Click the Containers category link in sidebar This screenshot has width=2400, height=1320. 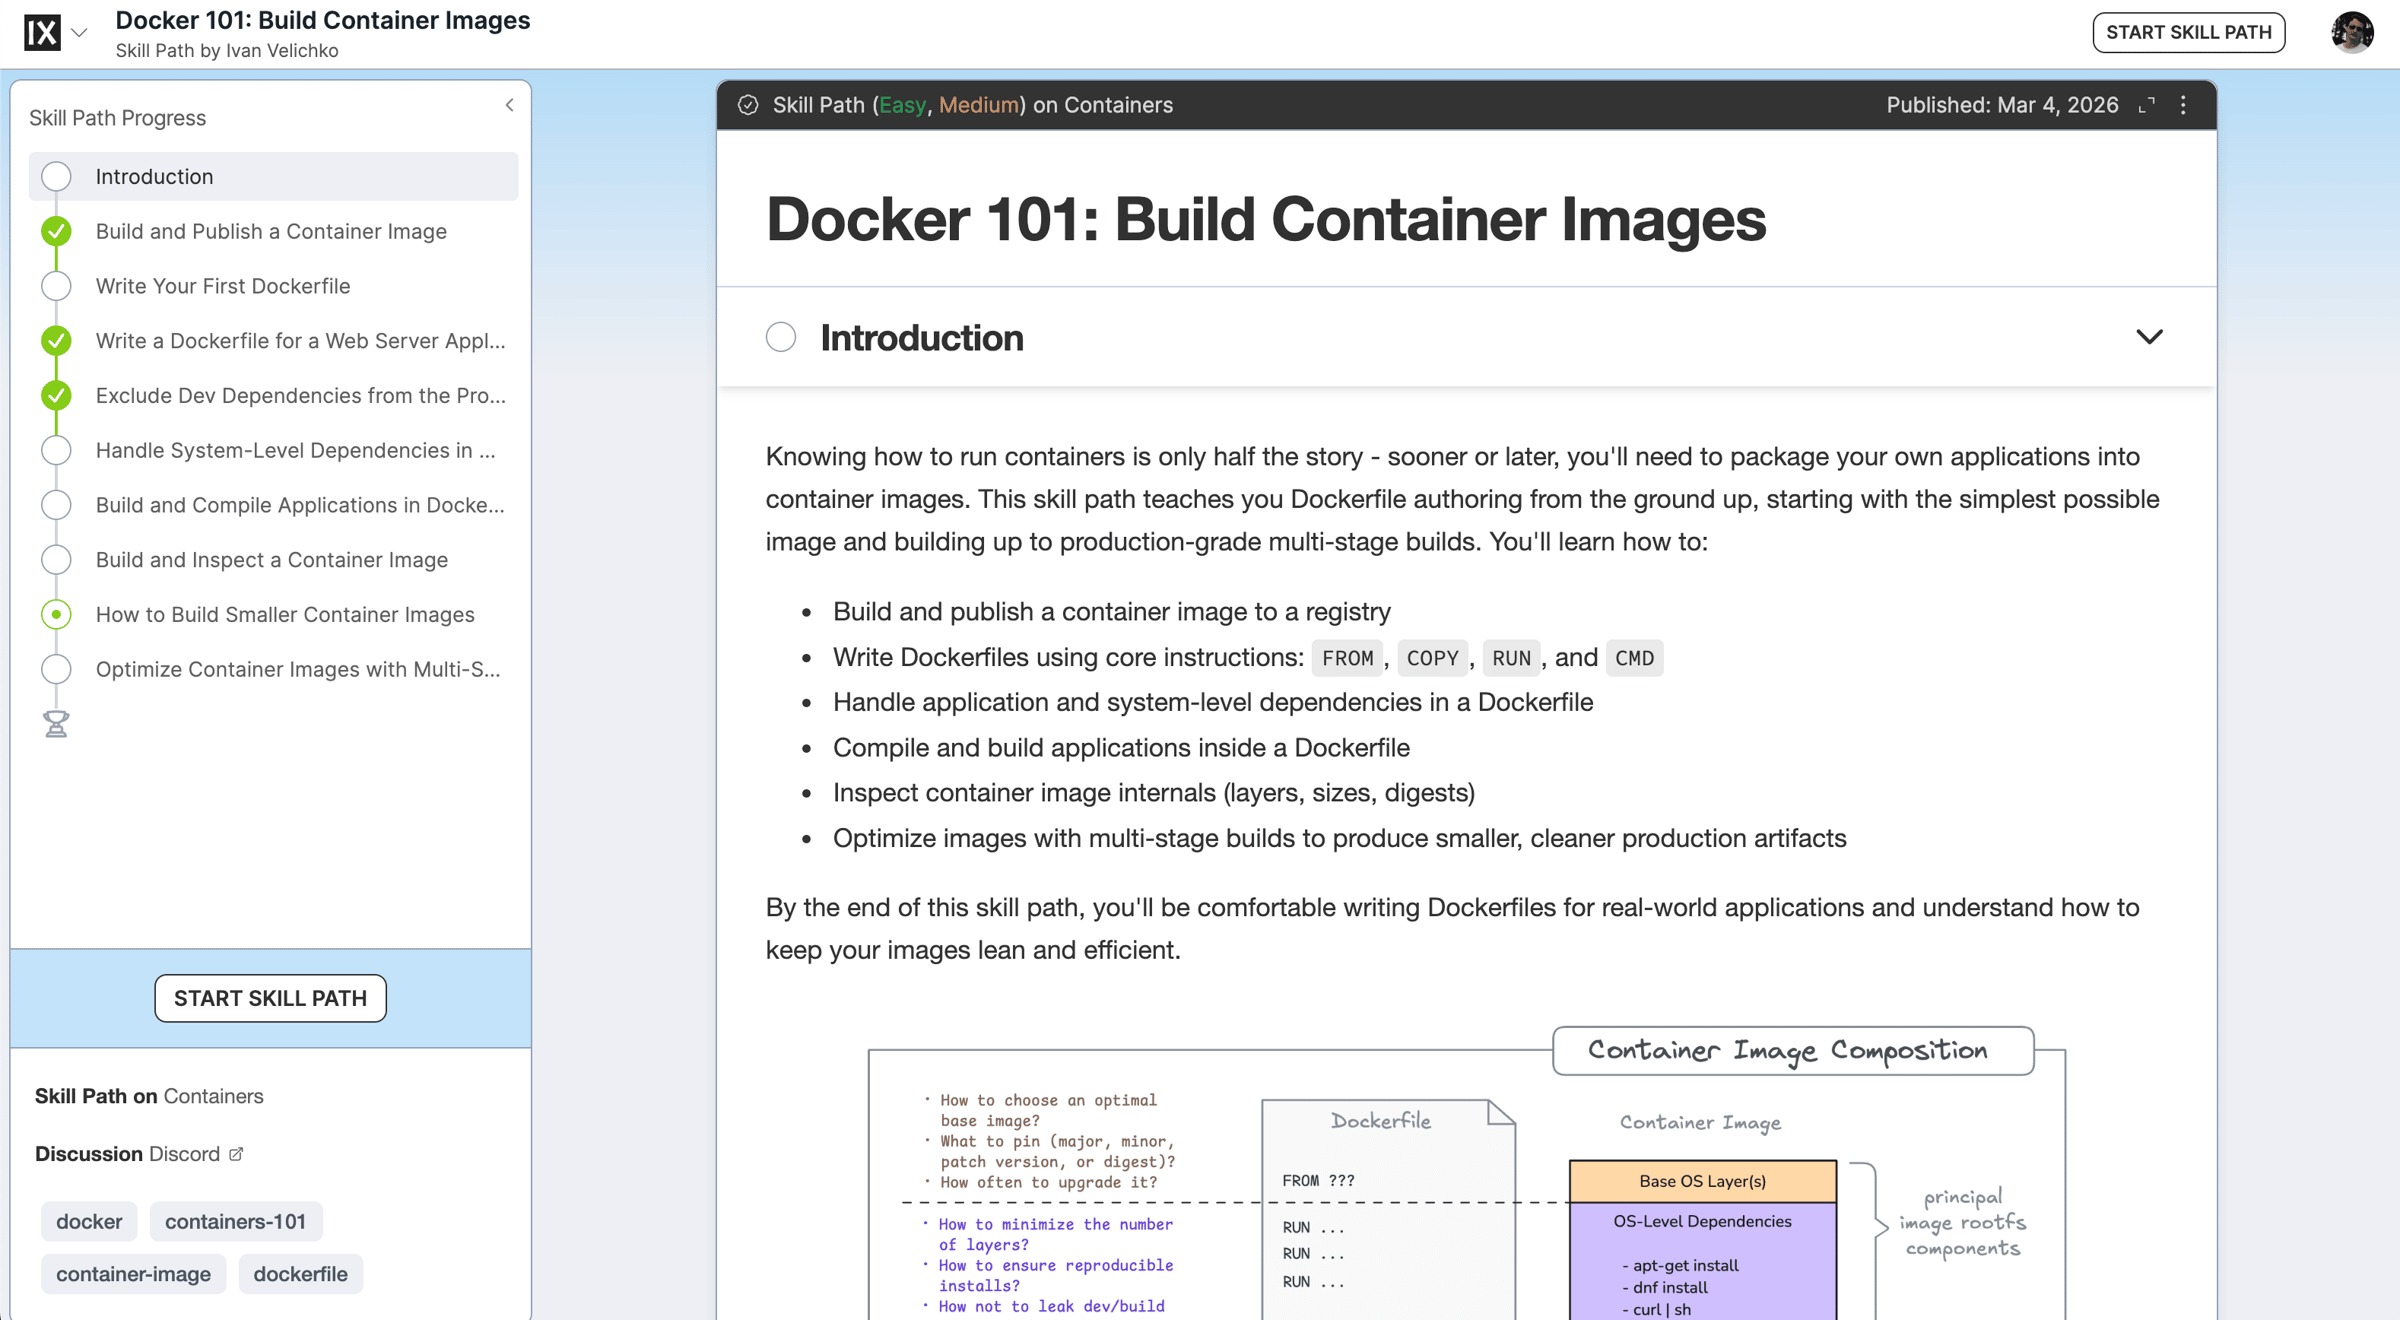(x=213, y=1096)
